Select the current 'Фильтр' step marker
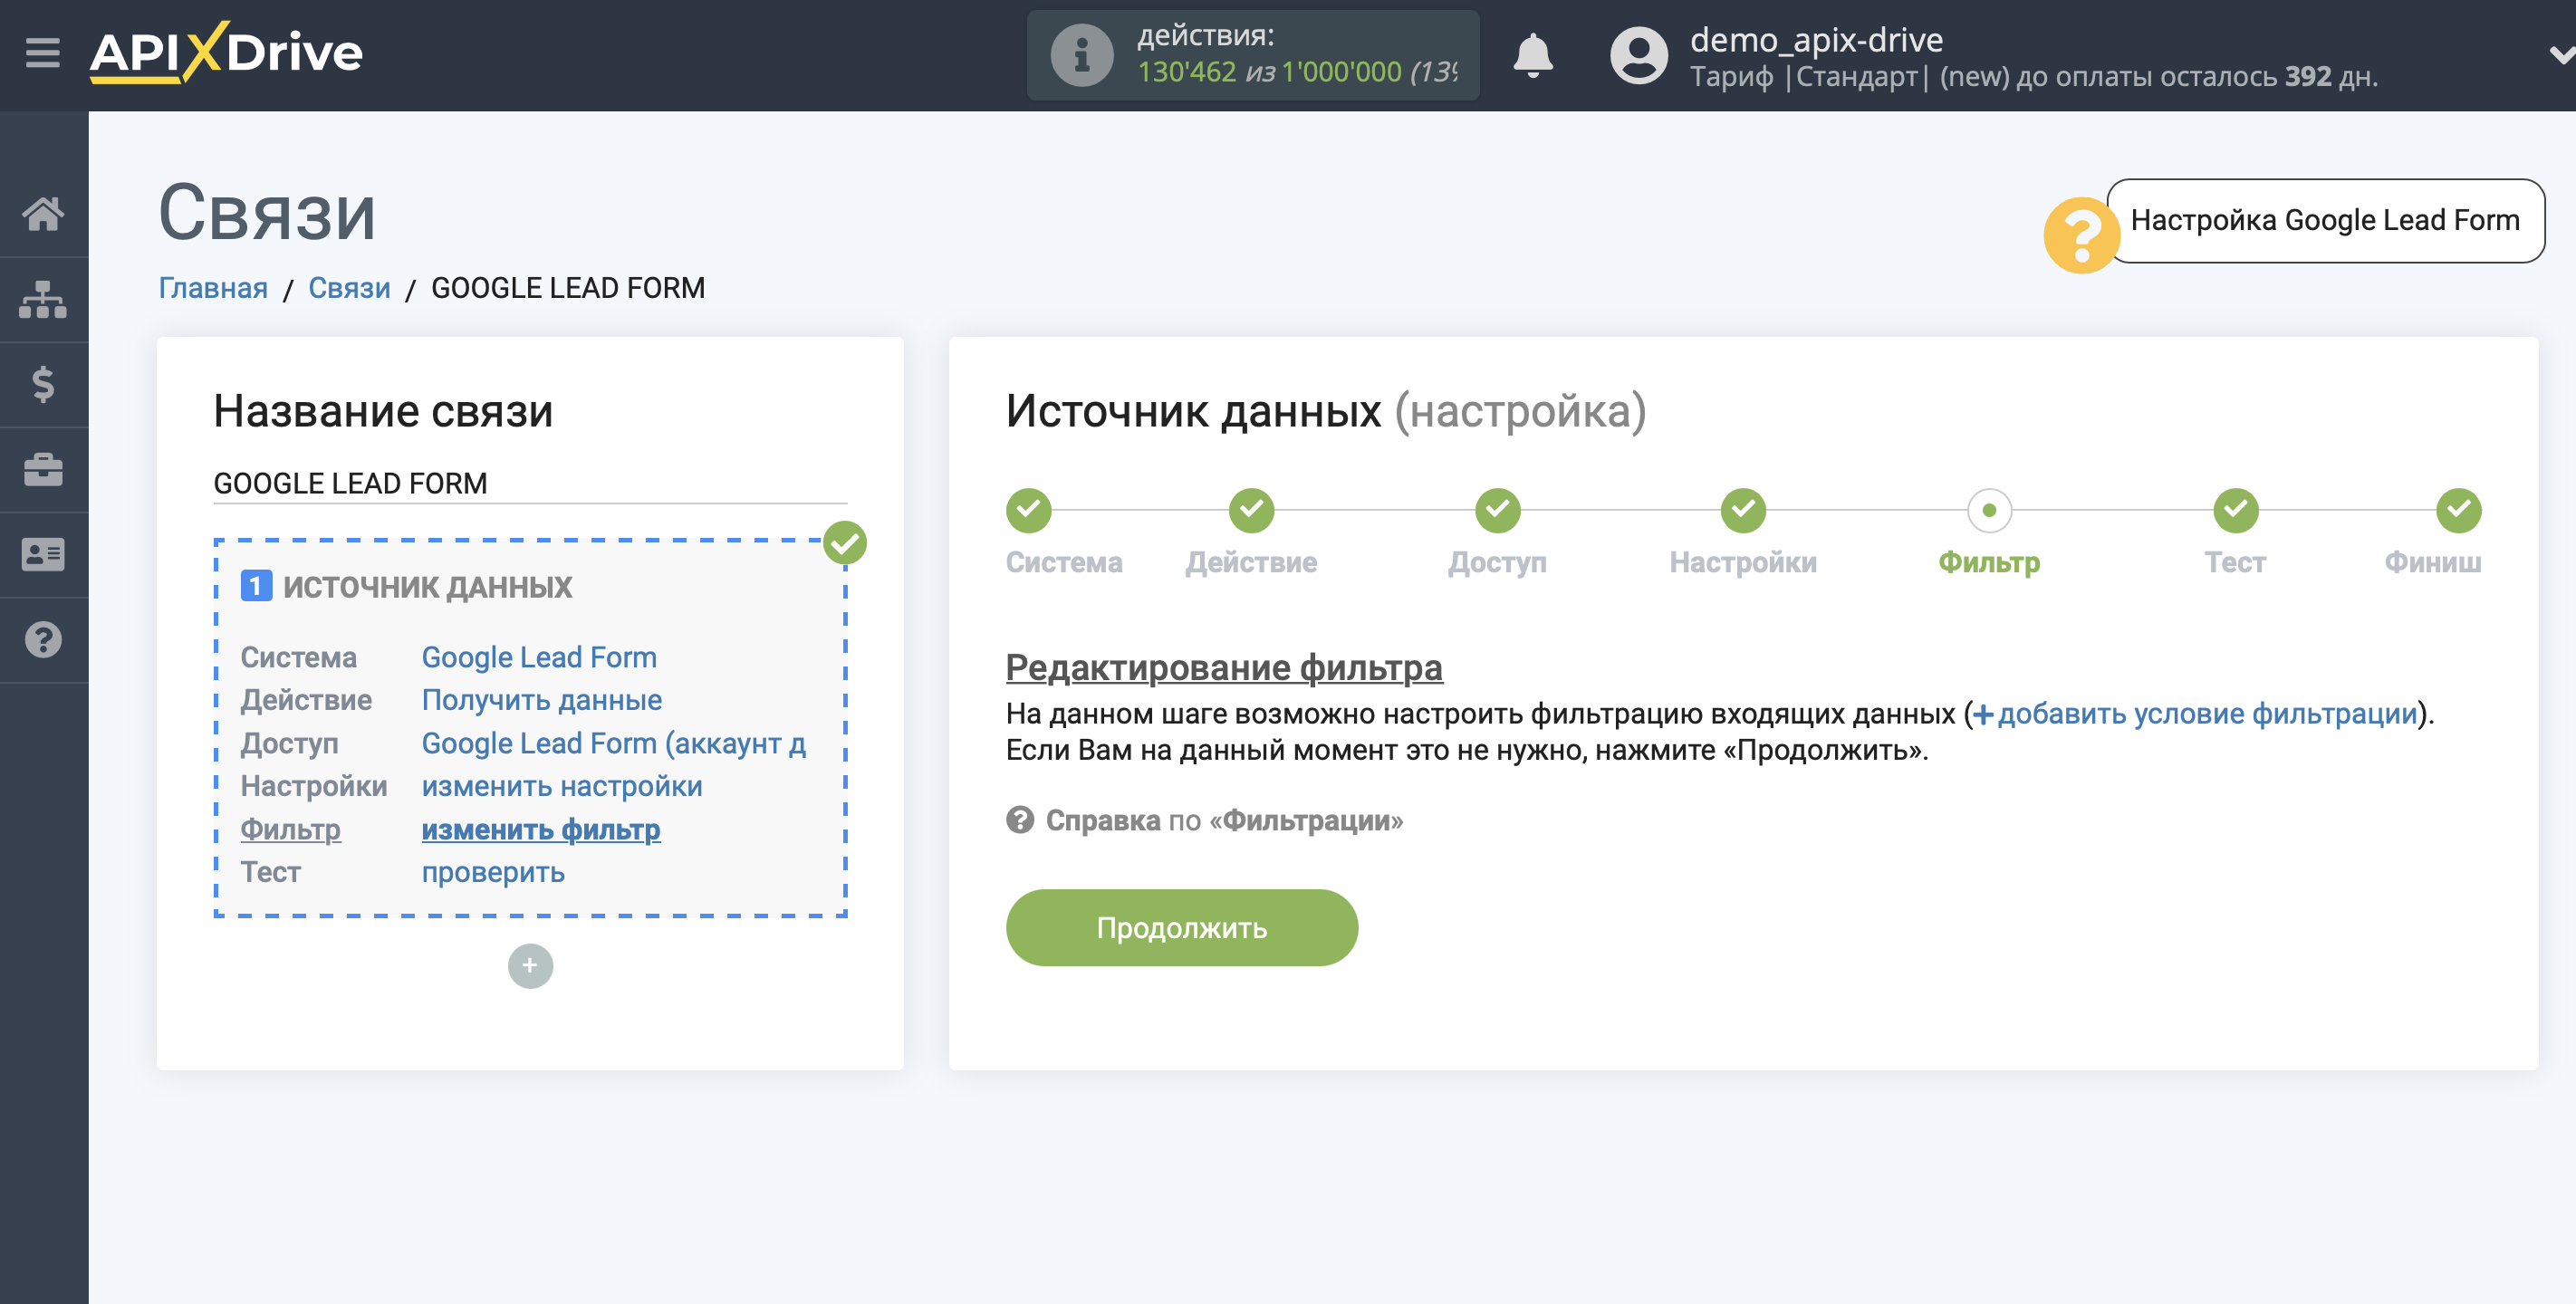The height and width of the screenshot is (1304, 2576). (x=1989, y=510)
